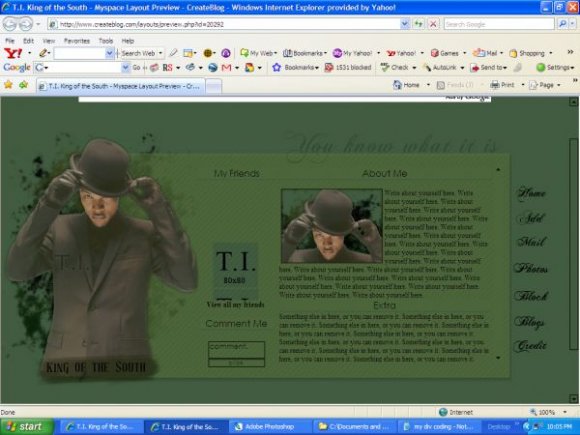Open the File menu
The image size is (580, 435).
click(10, 41)
